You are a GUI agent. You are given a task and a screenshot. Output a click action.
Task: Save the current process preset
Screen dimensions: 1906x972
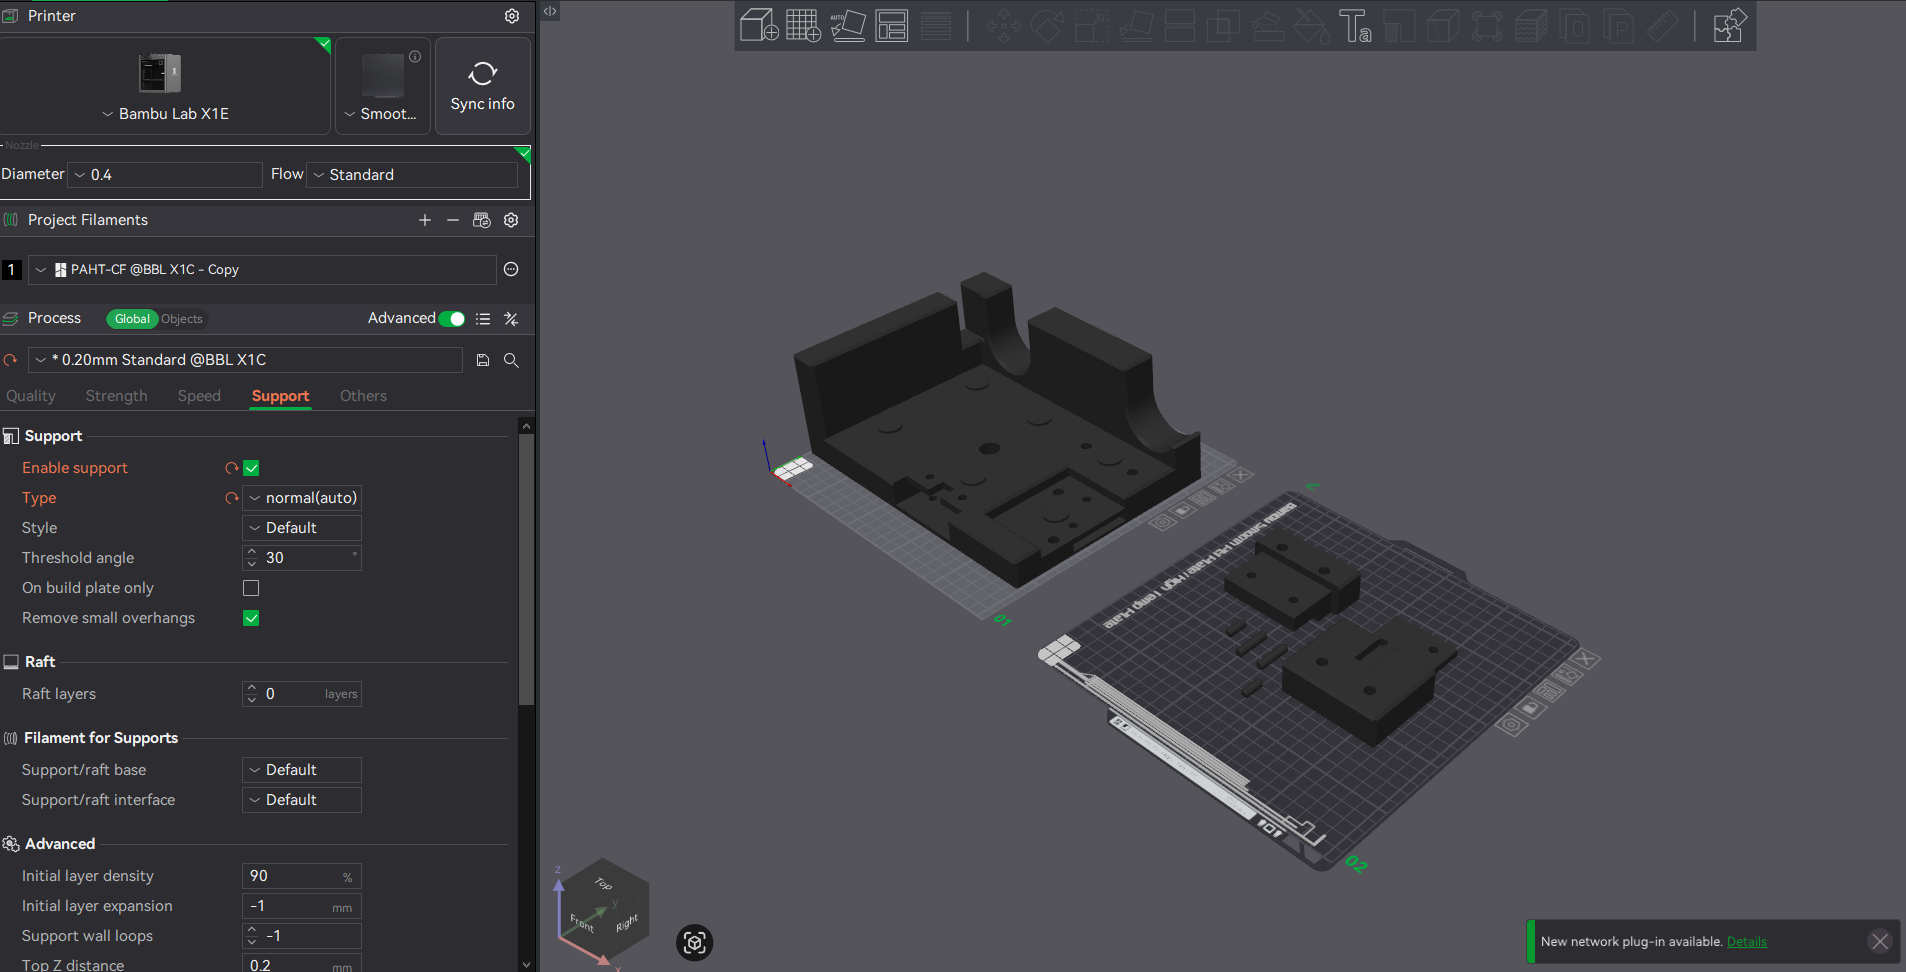(483, 360)
